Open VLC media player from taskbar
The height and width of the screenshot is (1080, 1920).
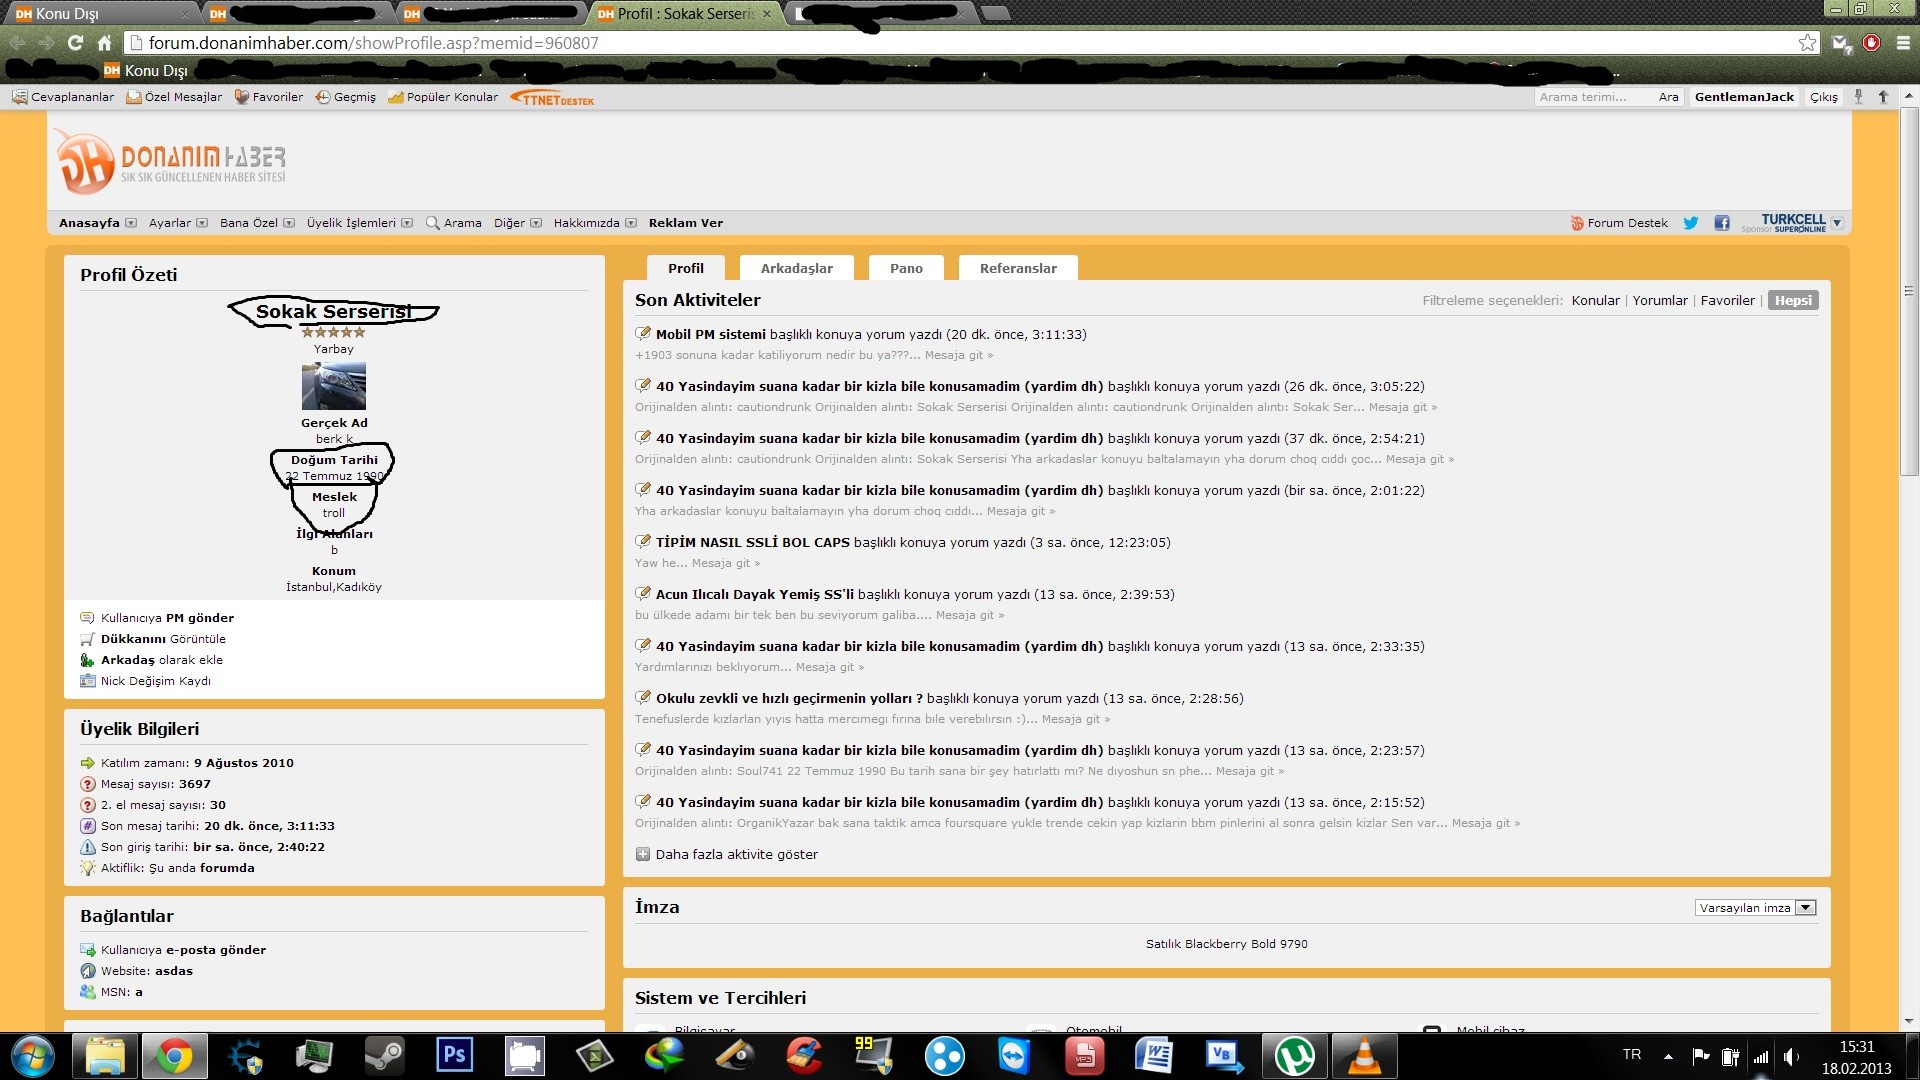(x=1364, y=1056)
